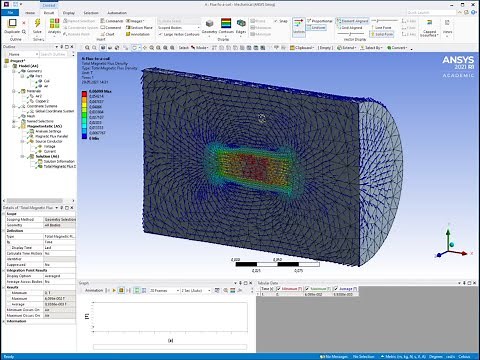Collapse the Geometry tree node

[14, 71]
